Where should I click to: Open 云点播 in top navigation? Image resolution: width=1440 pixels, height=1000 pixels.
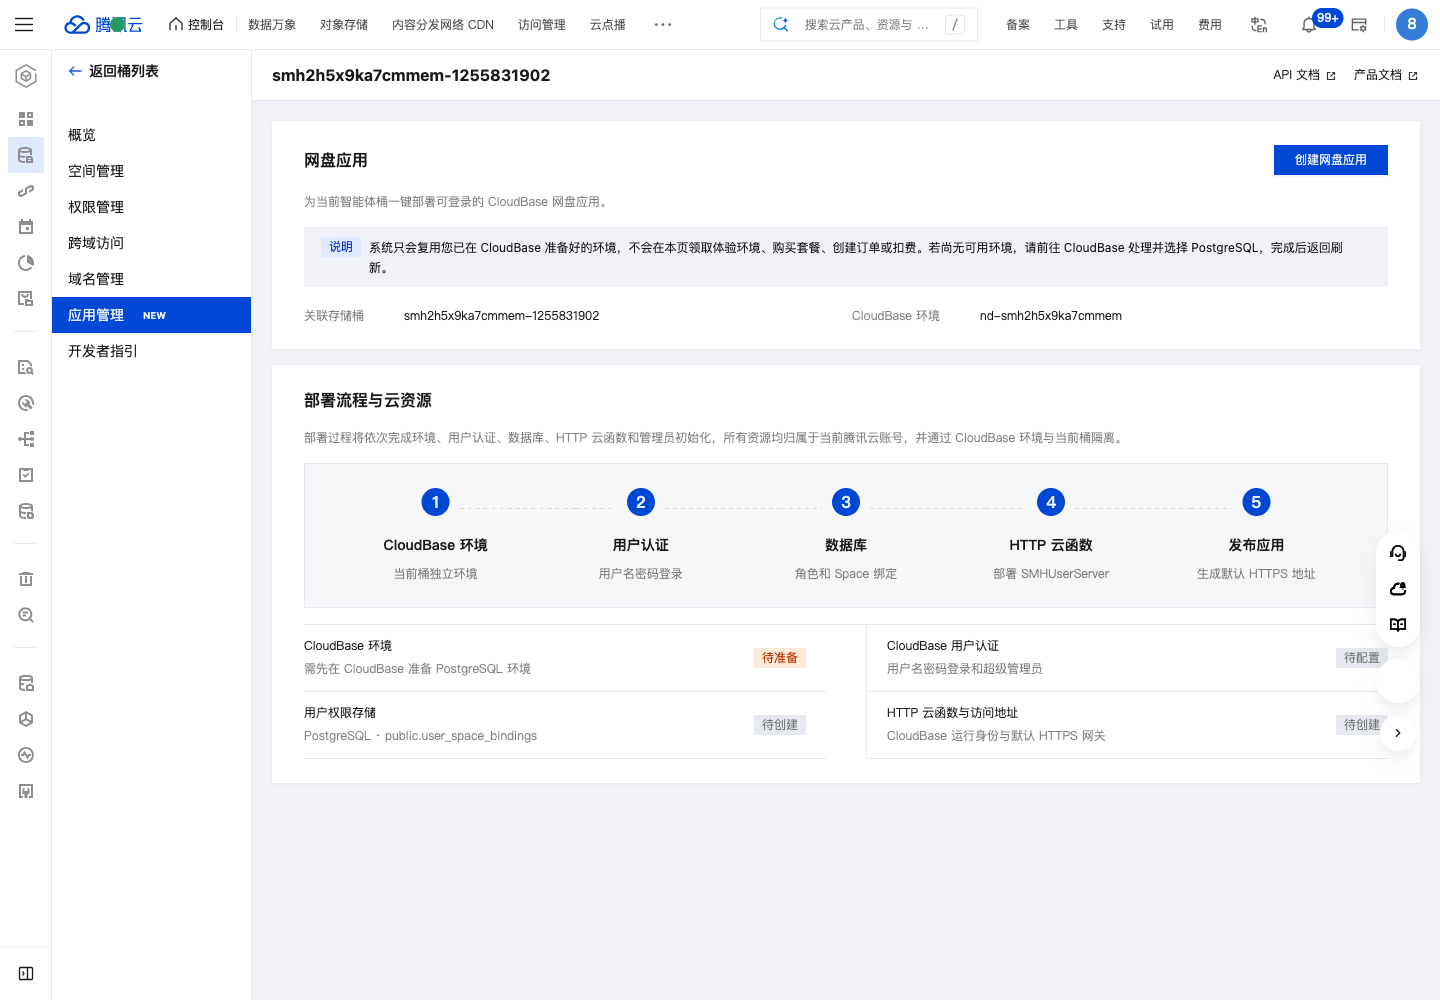608,24
